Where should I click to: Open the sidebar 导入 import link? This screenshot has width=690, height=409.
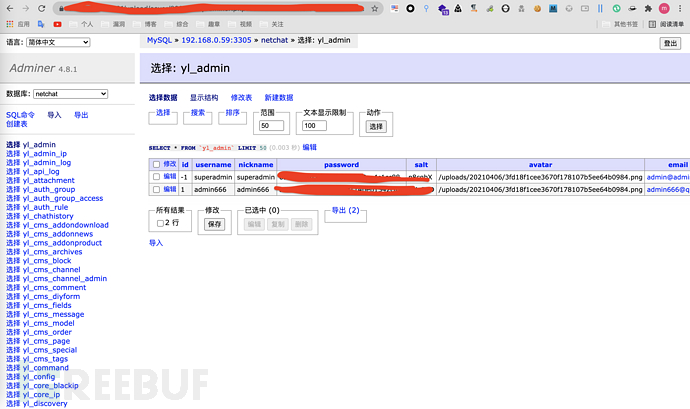(x=54, y=115)
